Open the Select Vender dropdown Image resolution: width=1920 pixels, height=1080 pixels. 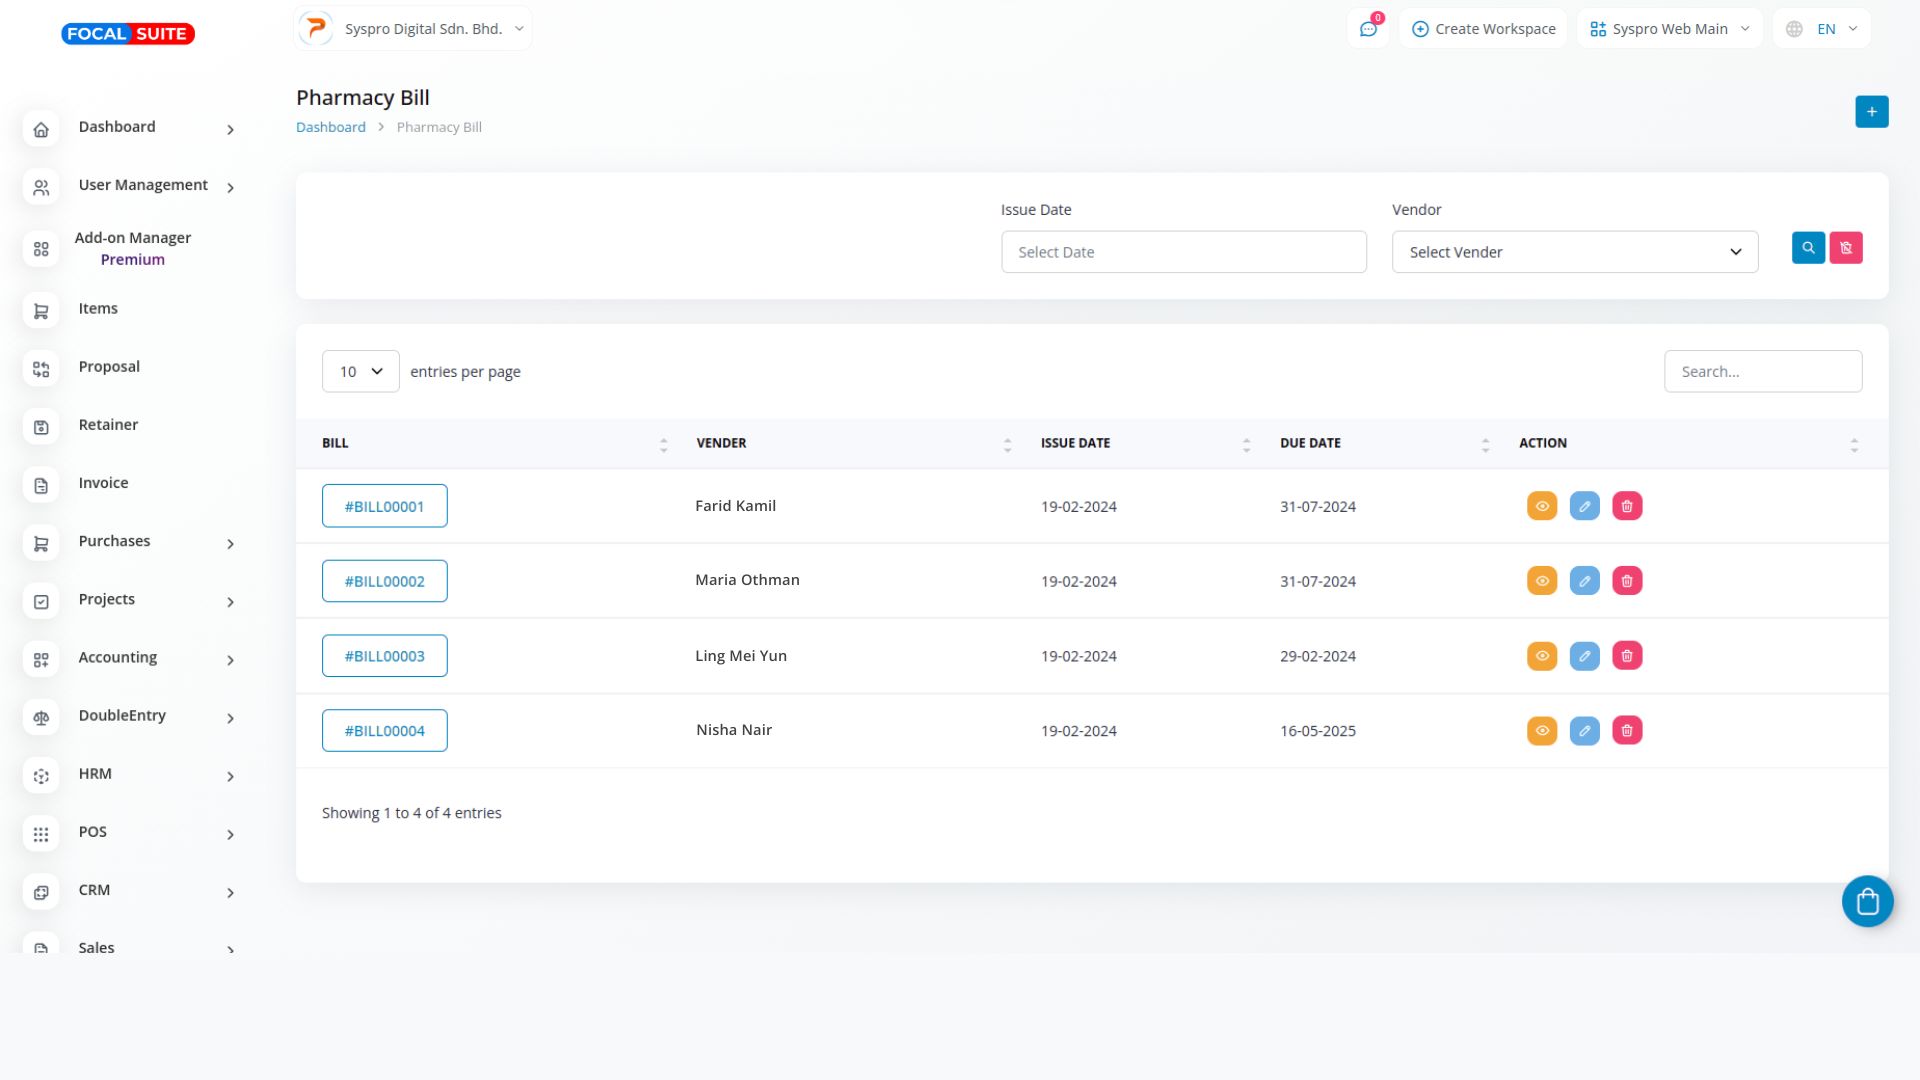point(1574,252)
